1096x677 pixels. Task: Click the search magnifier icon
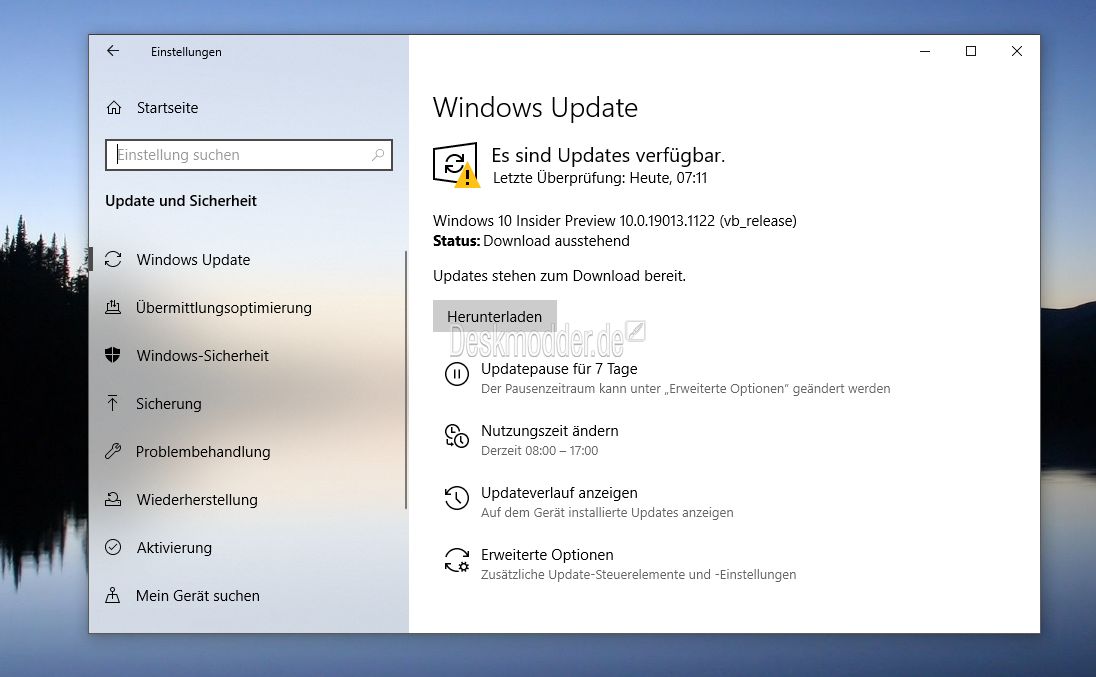point(377,154)
